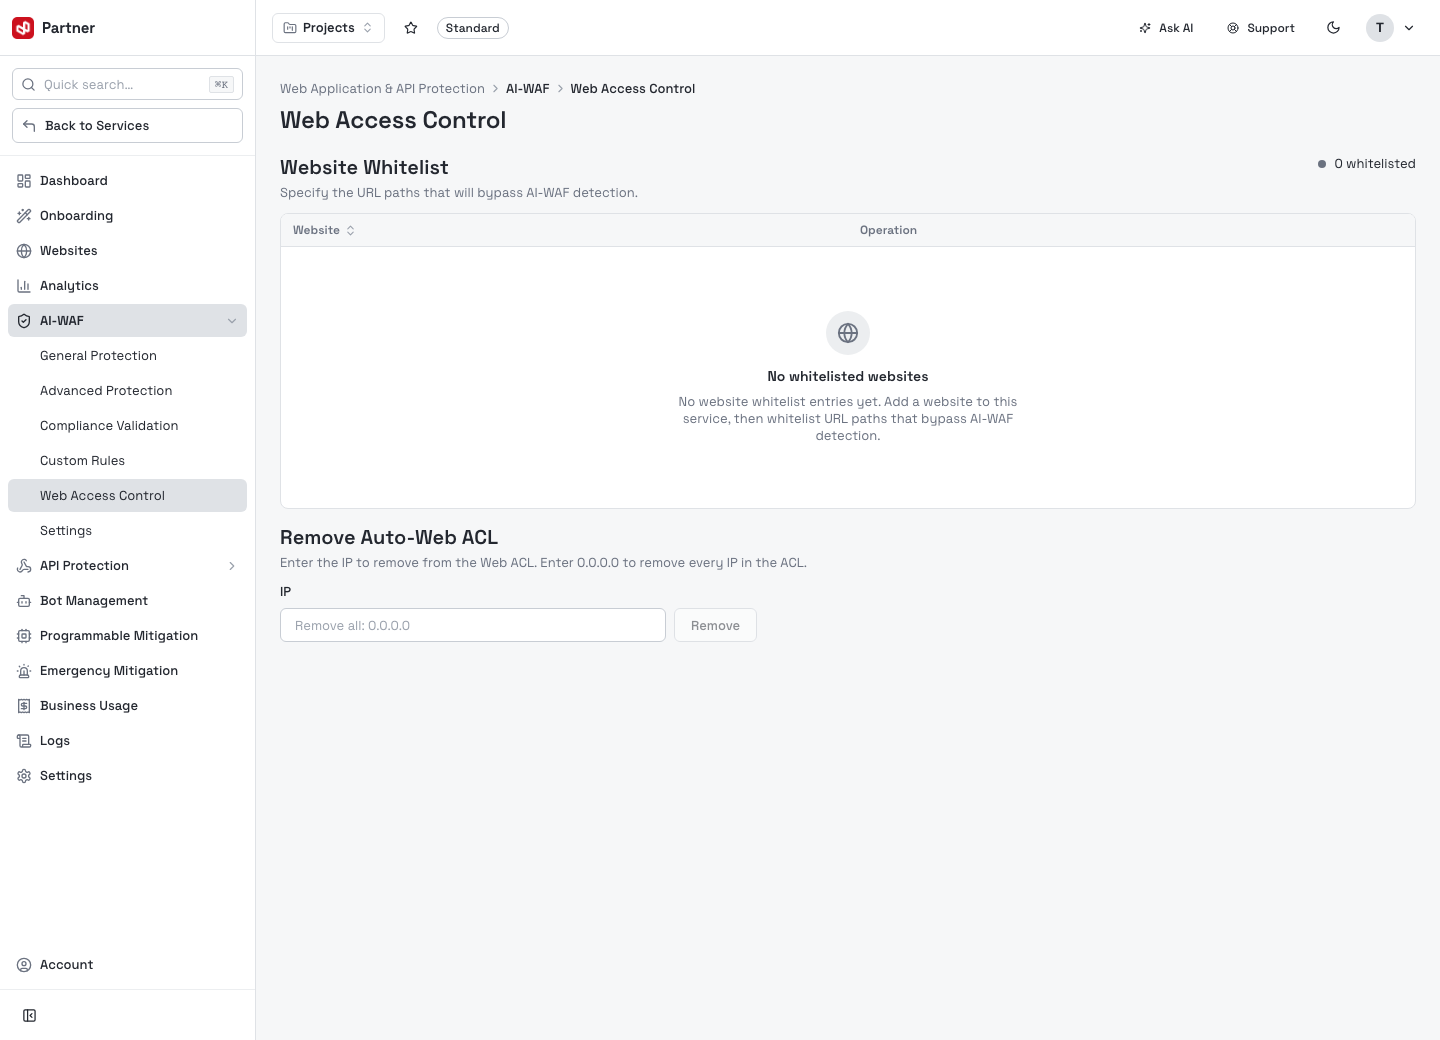The width and height of the screenshot is (1440, 1040).
Task: Click the empty state globe icon
Action: point(848,333)
